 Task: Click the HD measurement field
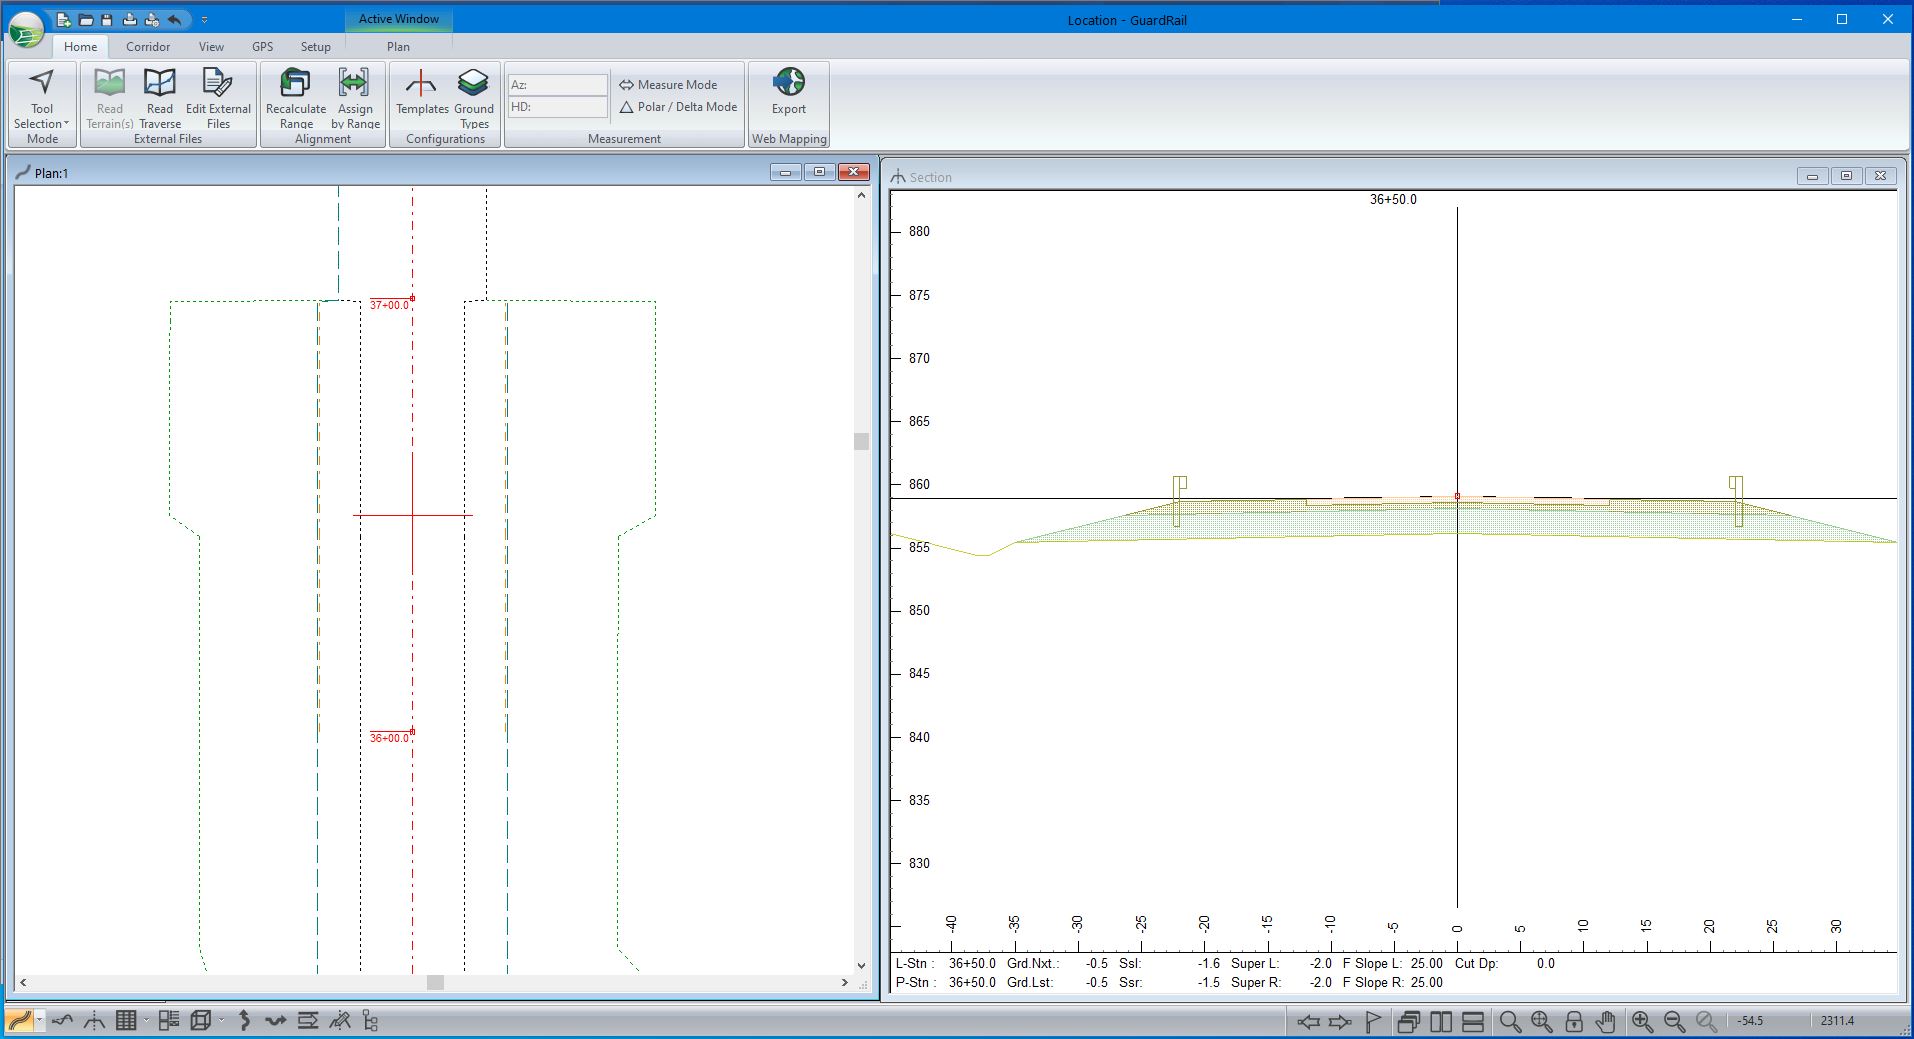coord(558,107)
